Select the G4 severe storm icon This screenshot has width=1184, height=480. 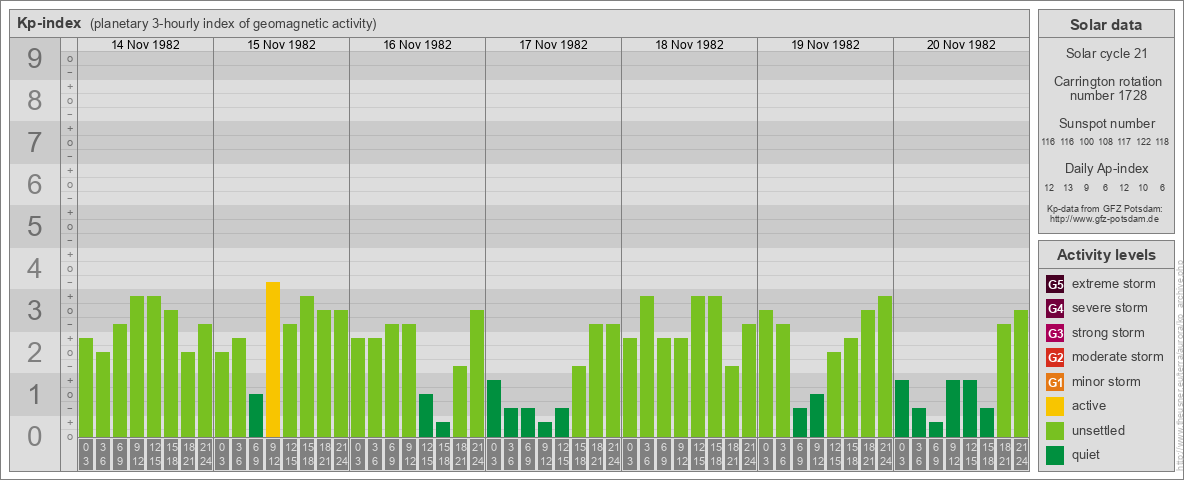(1055, 308)
